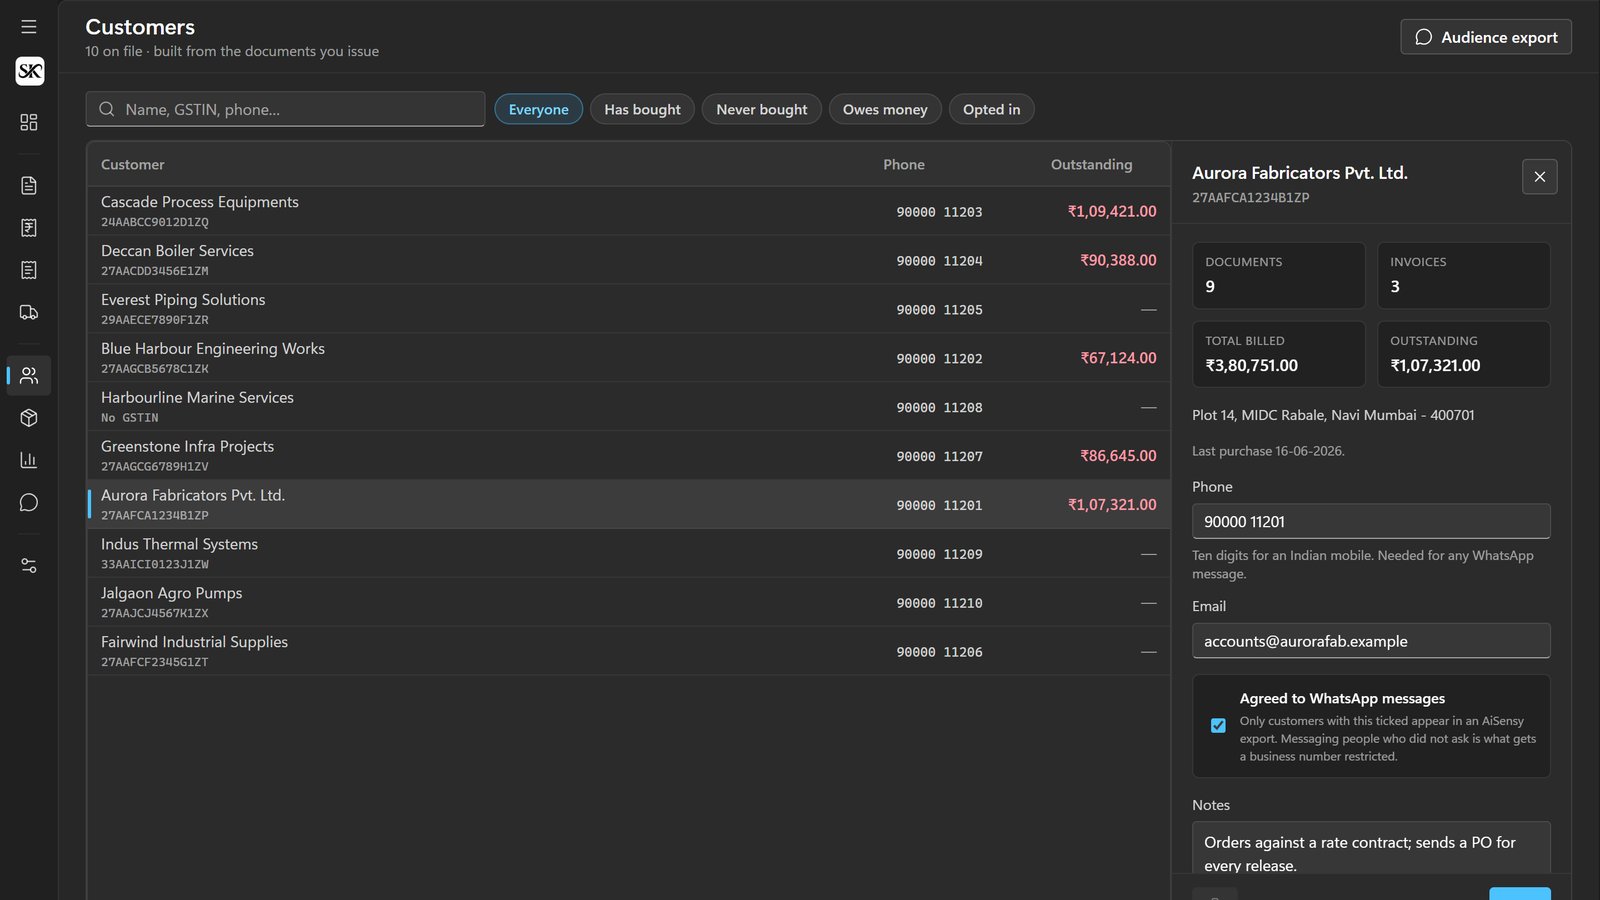Open the bar chart reports icon in sidebar
The width and height of the screenshot is (1600, 900).
point(29,460)
